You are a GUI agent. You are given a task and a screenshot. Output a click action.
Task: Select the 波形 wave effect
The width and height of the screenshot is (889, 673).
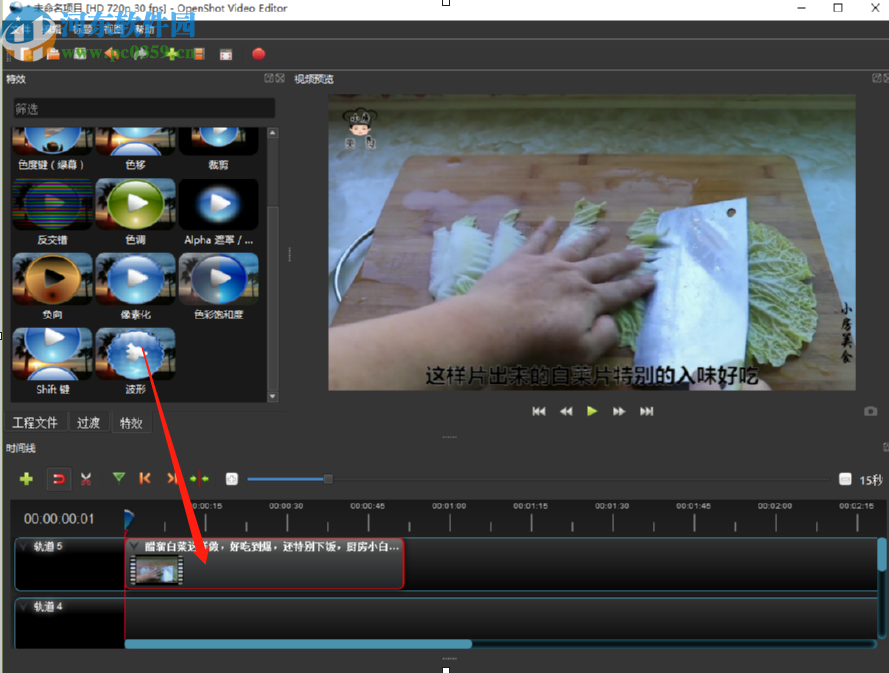pos(136,362)
